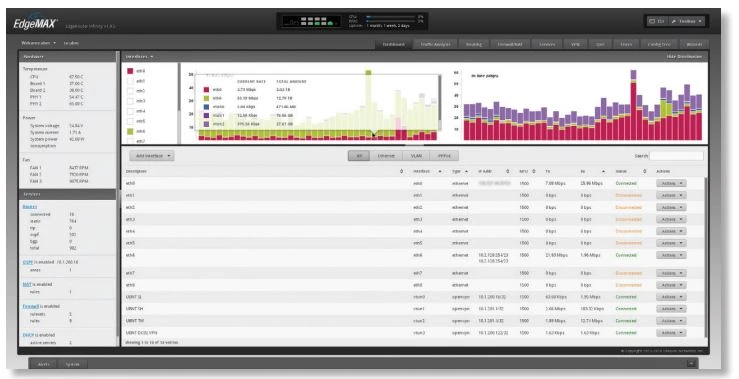The height and width of the screenshot is (379, 739).
Task: Sort the table by Status column arrows
Action: click(x=645, y=171)
